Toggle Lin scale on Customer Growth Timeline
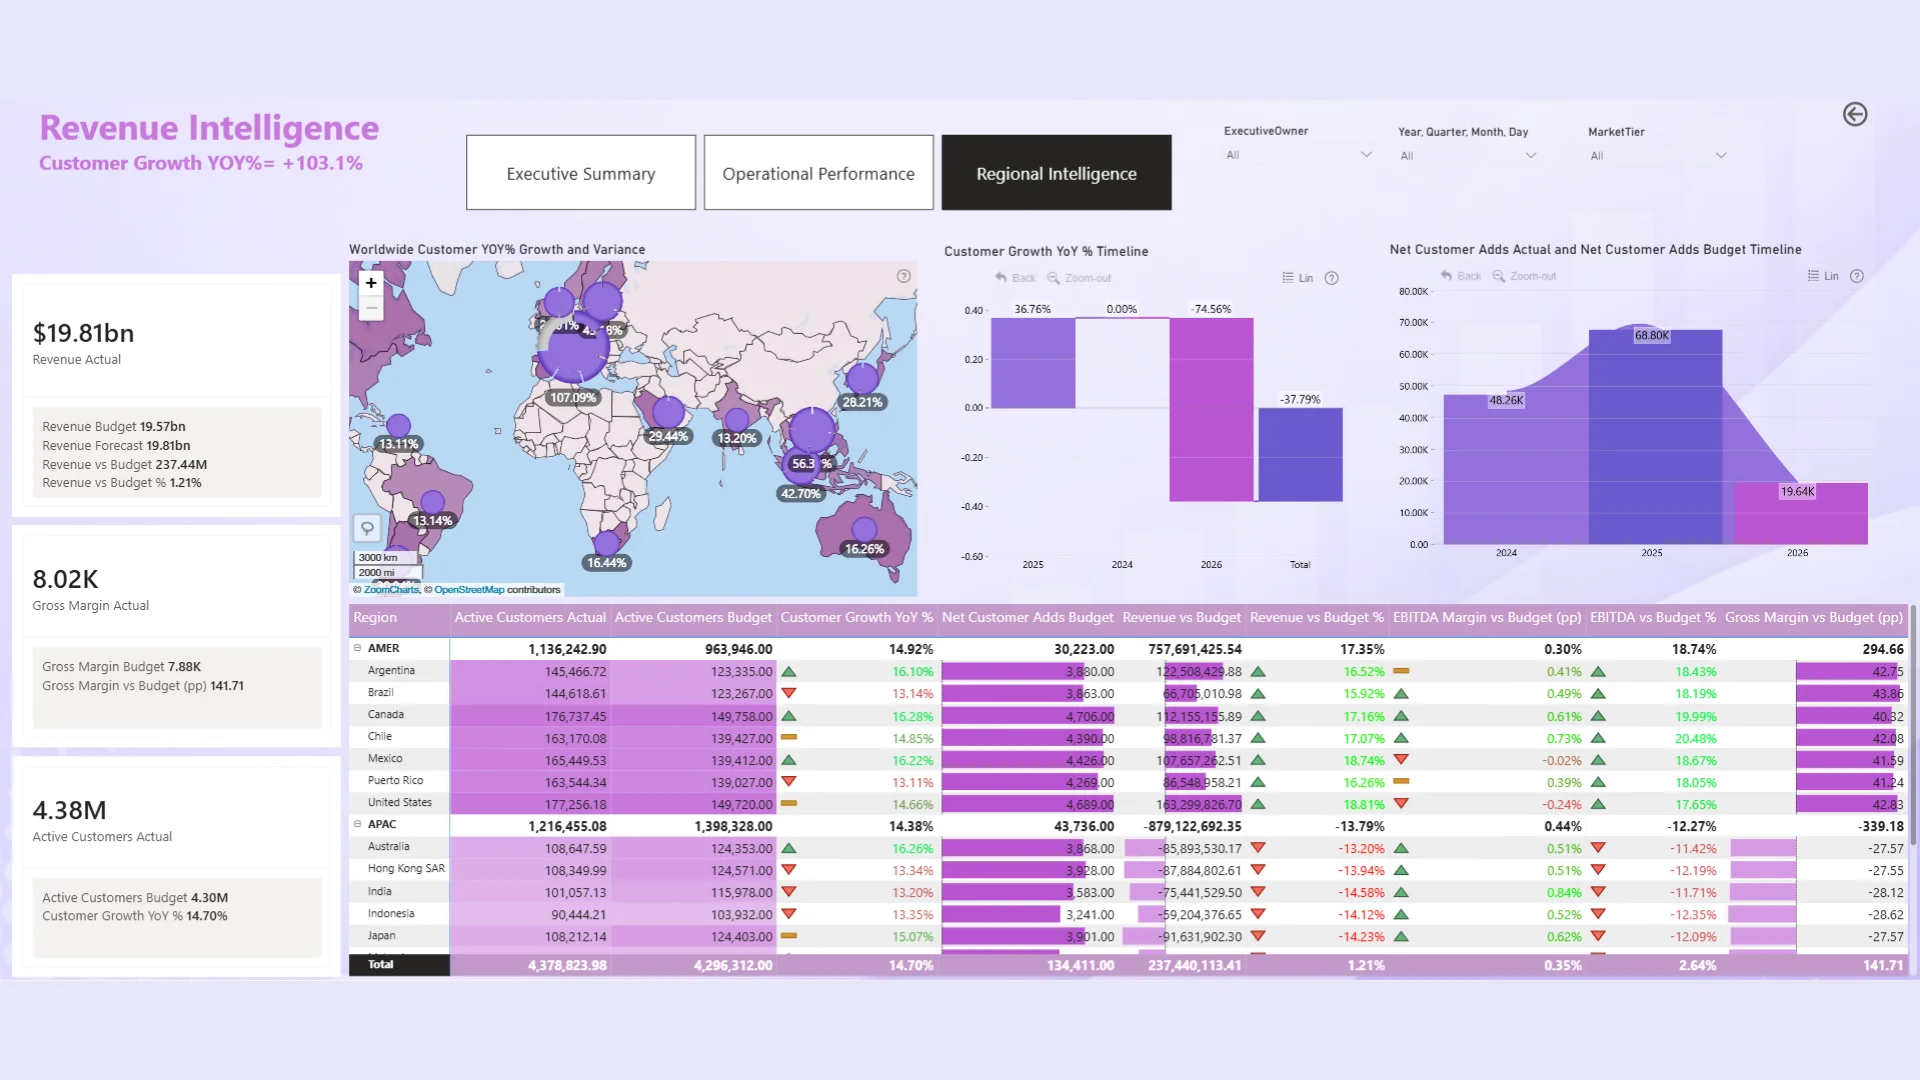 click(x=1298, y=278)
